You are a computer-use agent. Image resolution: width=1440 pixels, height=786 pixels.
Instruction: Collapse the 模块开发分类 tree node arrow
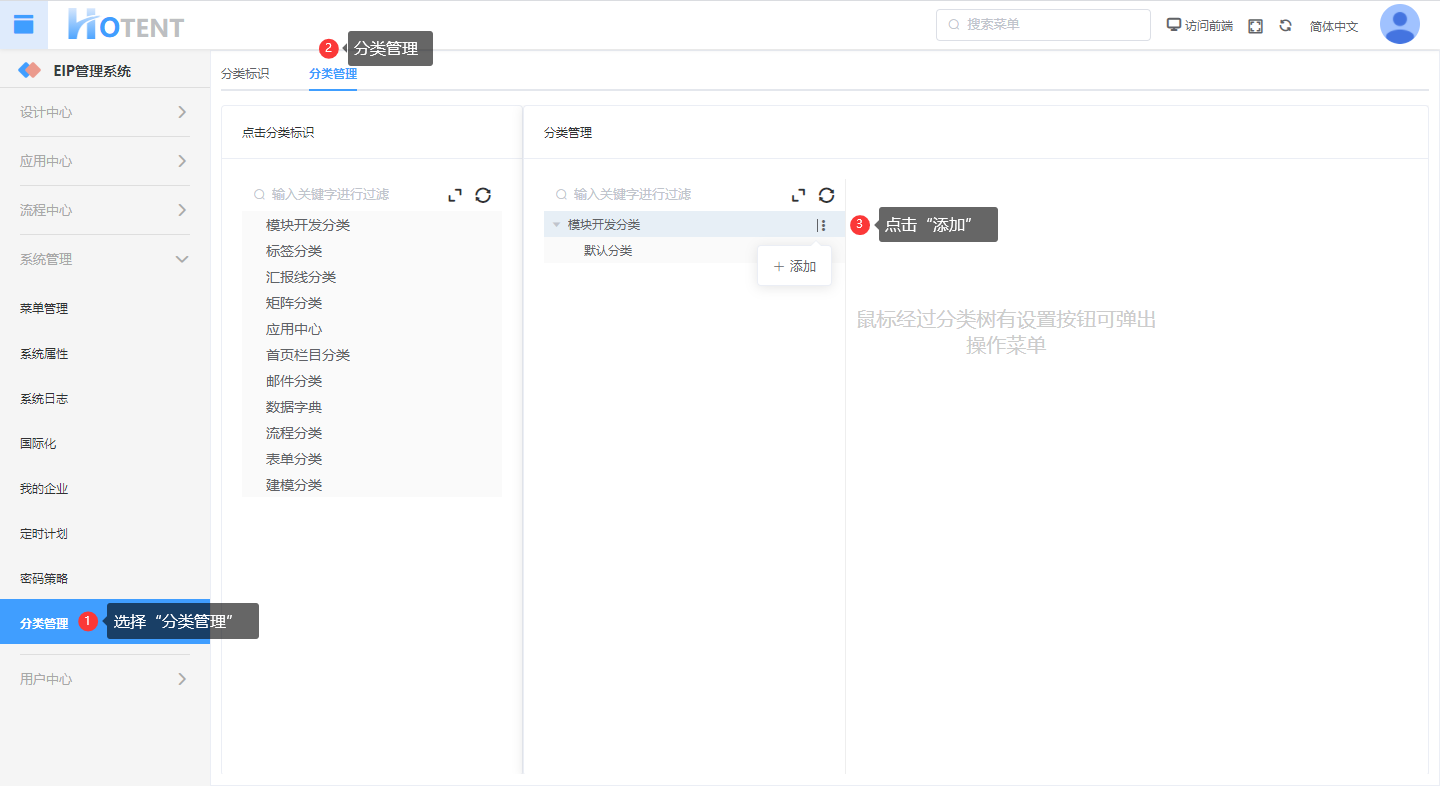(556, 225)
